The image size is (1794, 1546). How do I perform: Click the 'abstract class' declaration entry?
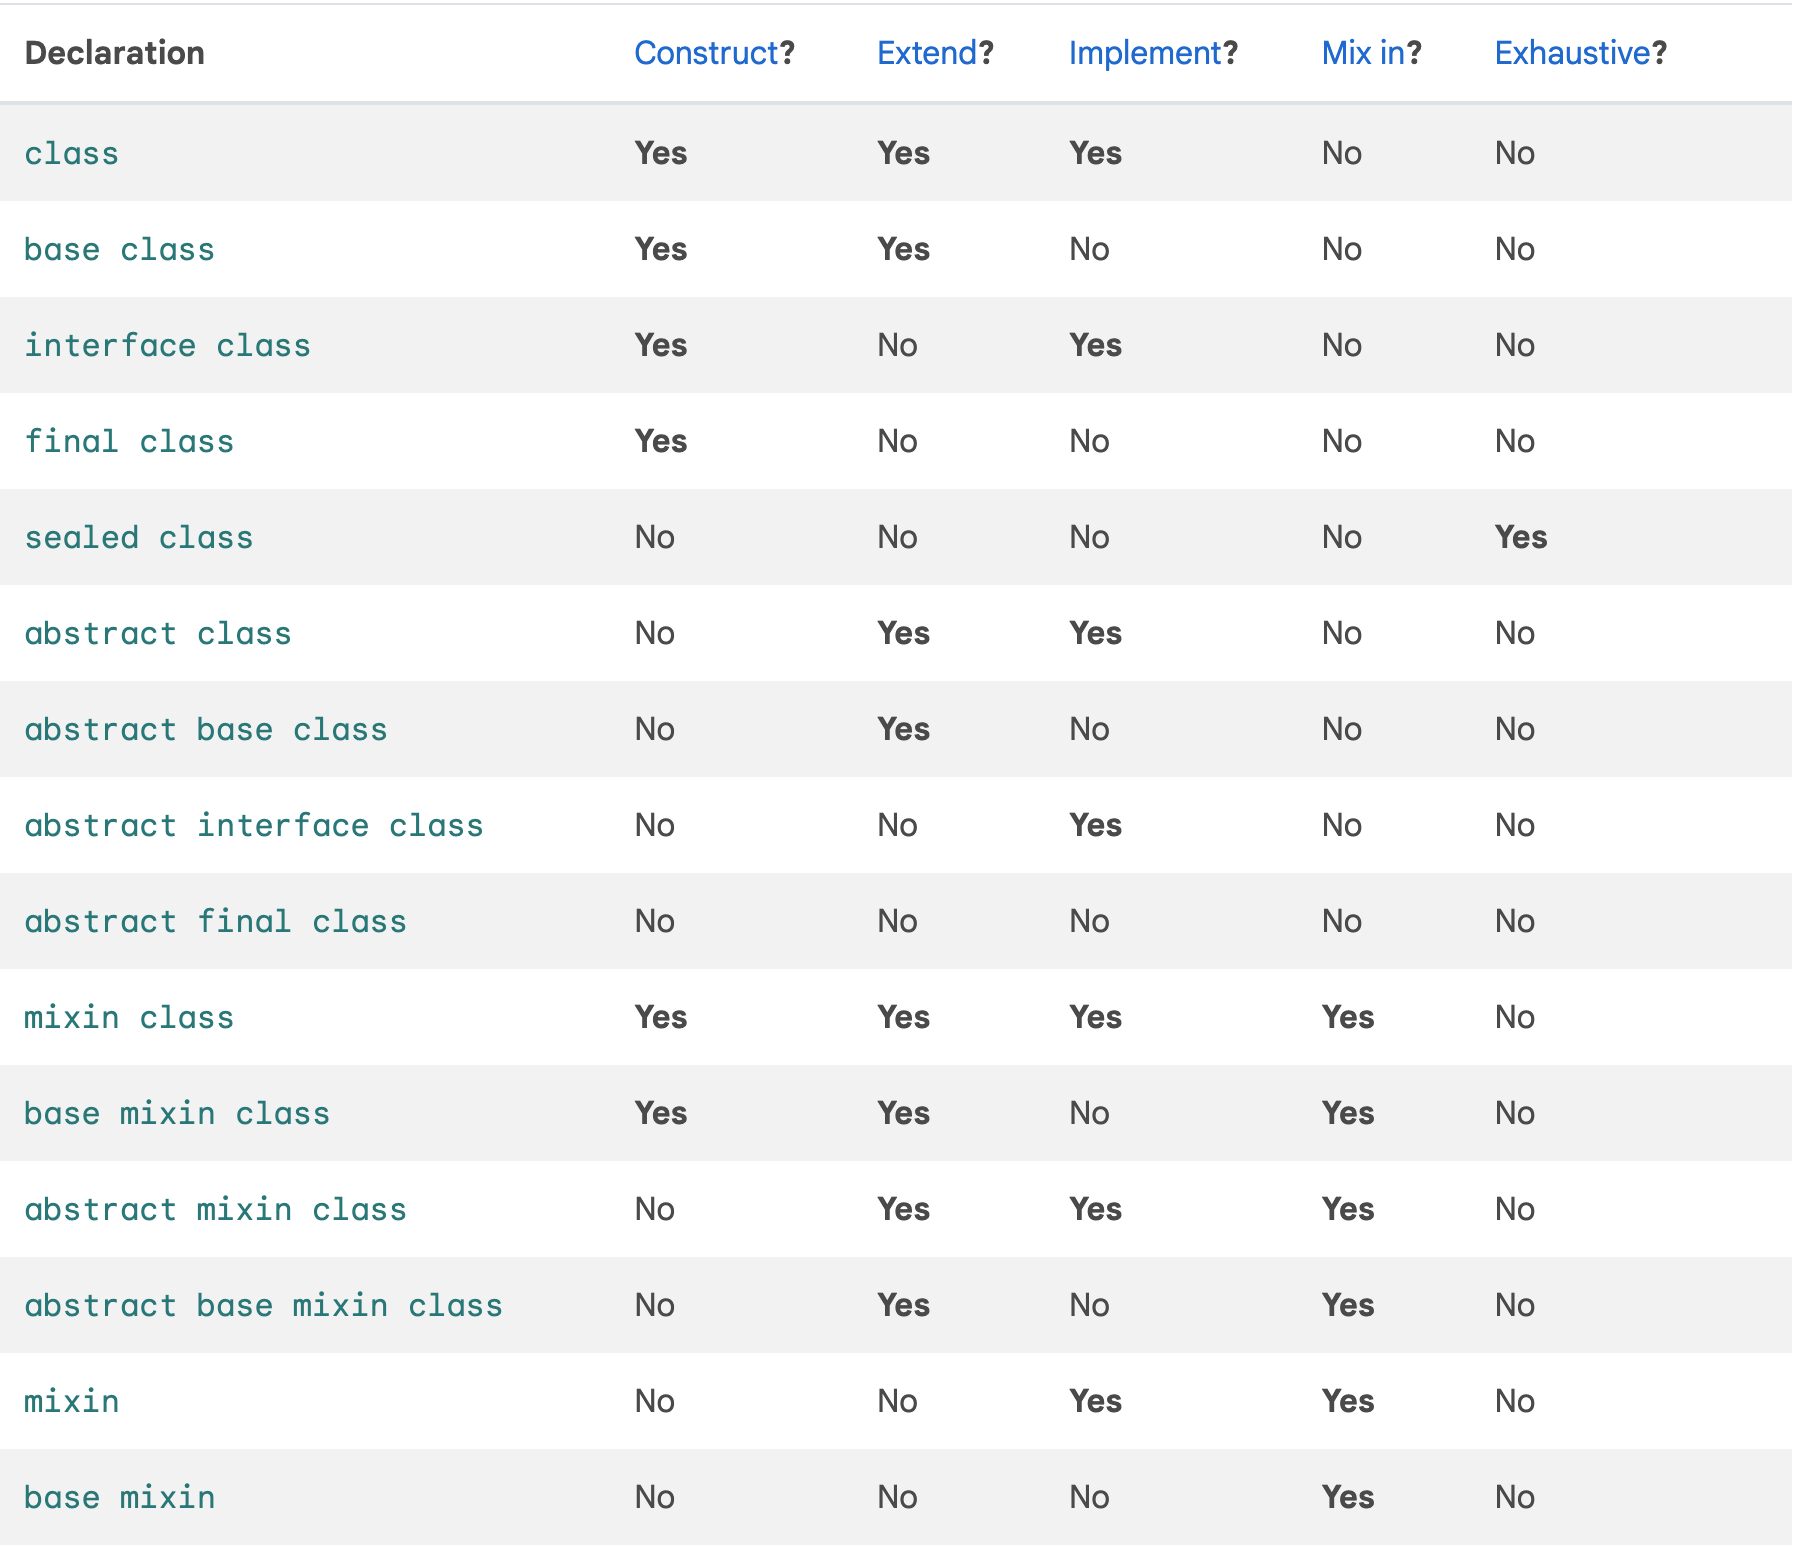pos(158,634)
